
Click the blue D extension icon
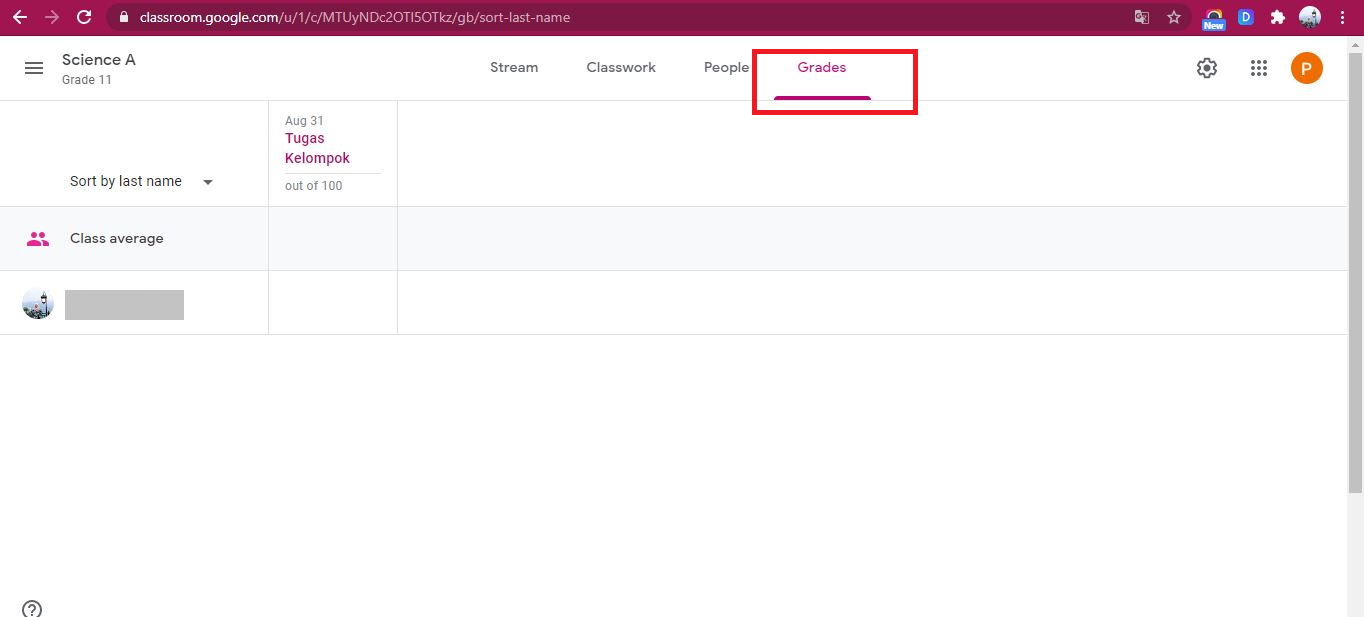[1246, 17]
